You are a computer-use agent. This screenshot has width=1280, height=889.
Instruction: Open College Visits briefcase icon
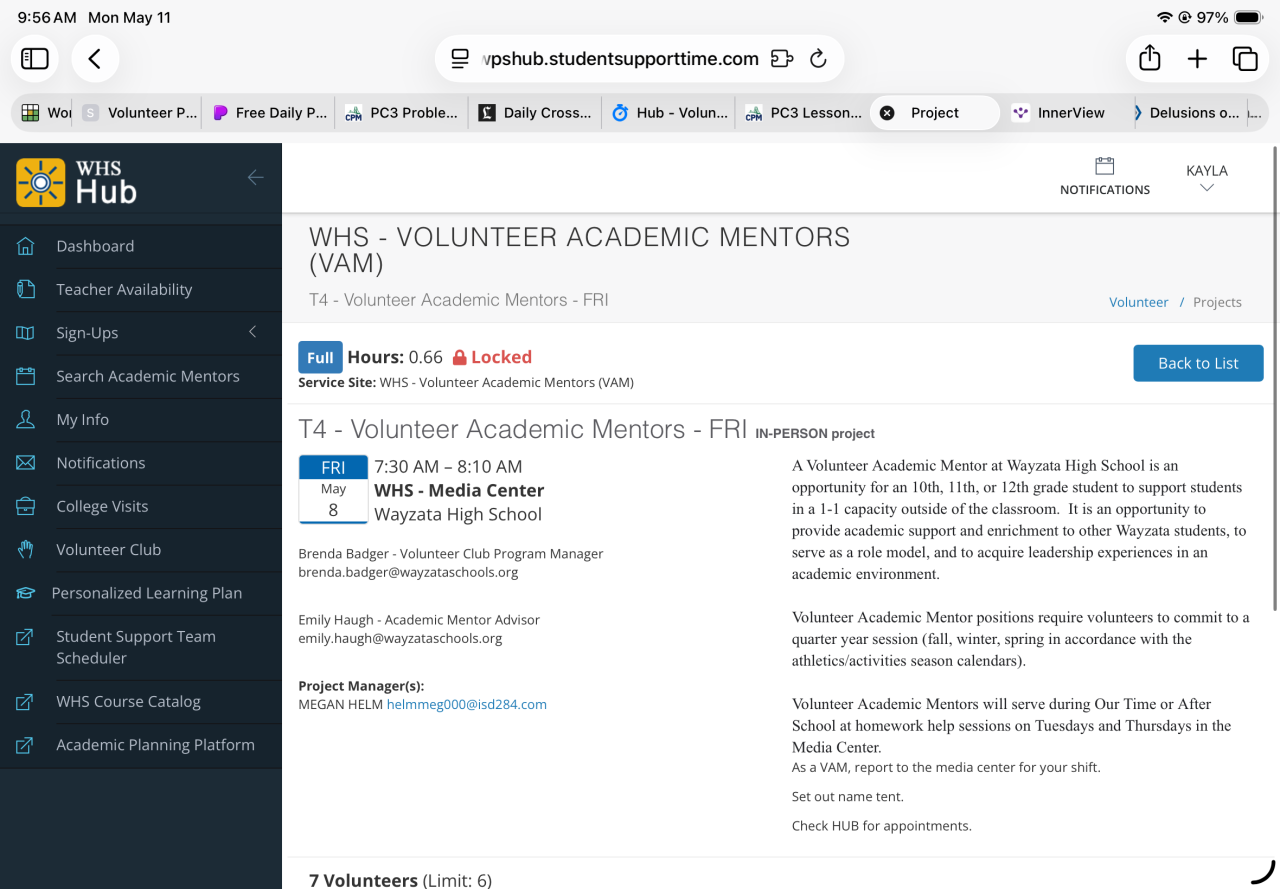click(26, 506)
